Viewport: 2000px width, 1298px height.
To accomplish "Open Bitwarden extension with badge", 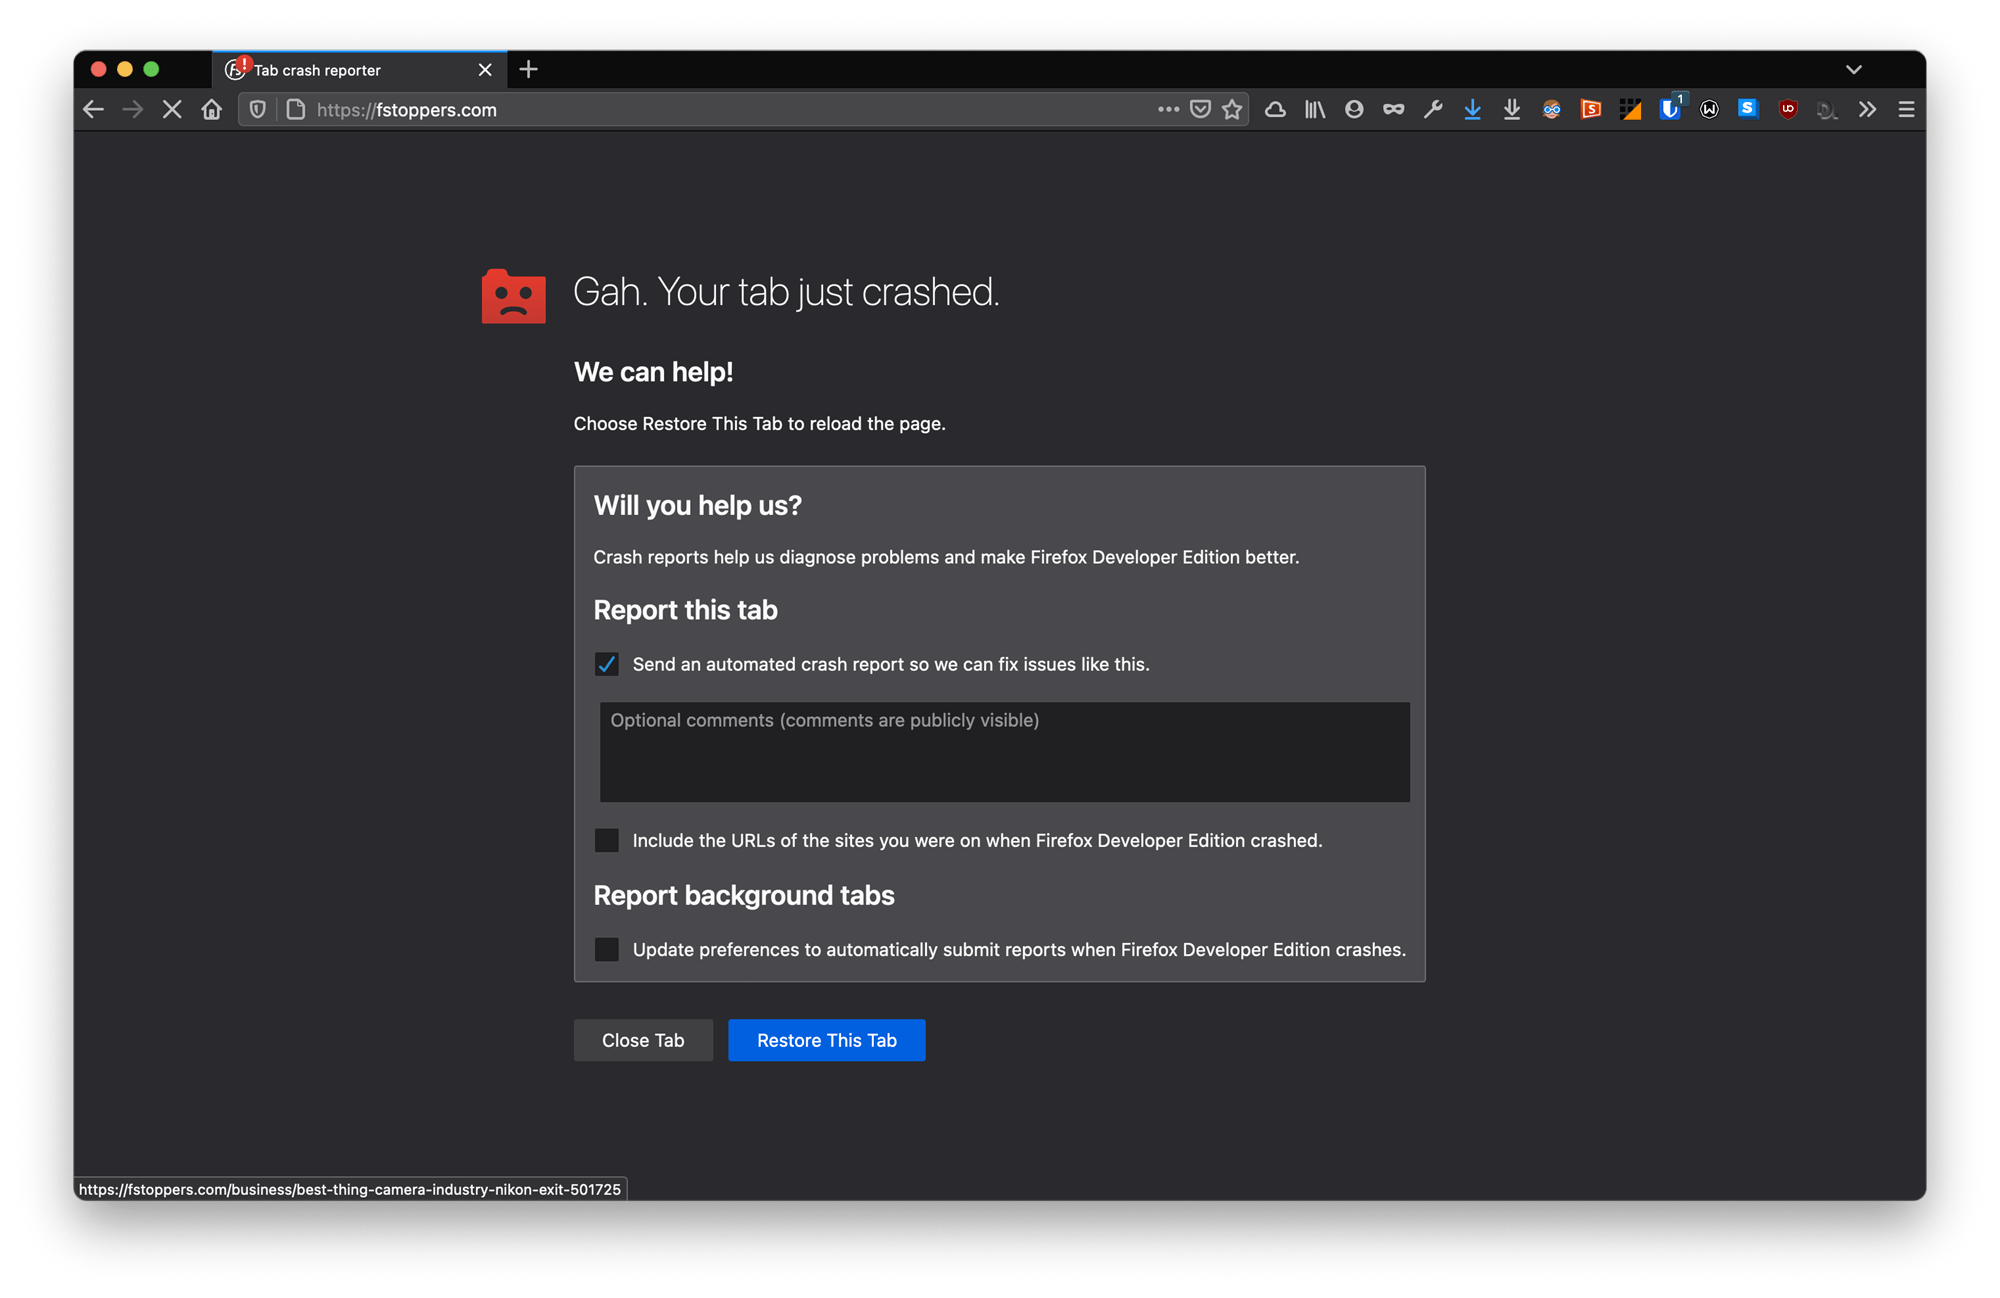I will 1669,110.
